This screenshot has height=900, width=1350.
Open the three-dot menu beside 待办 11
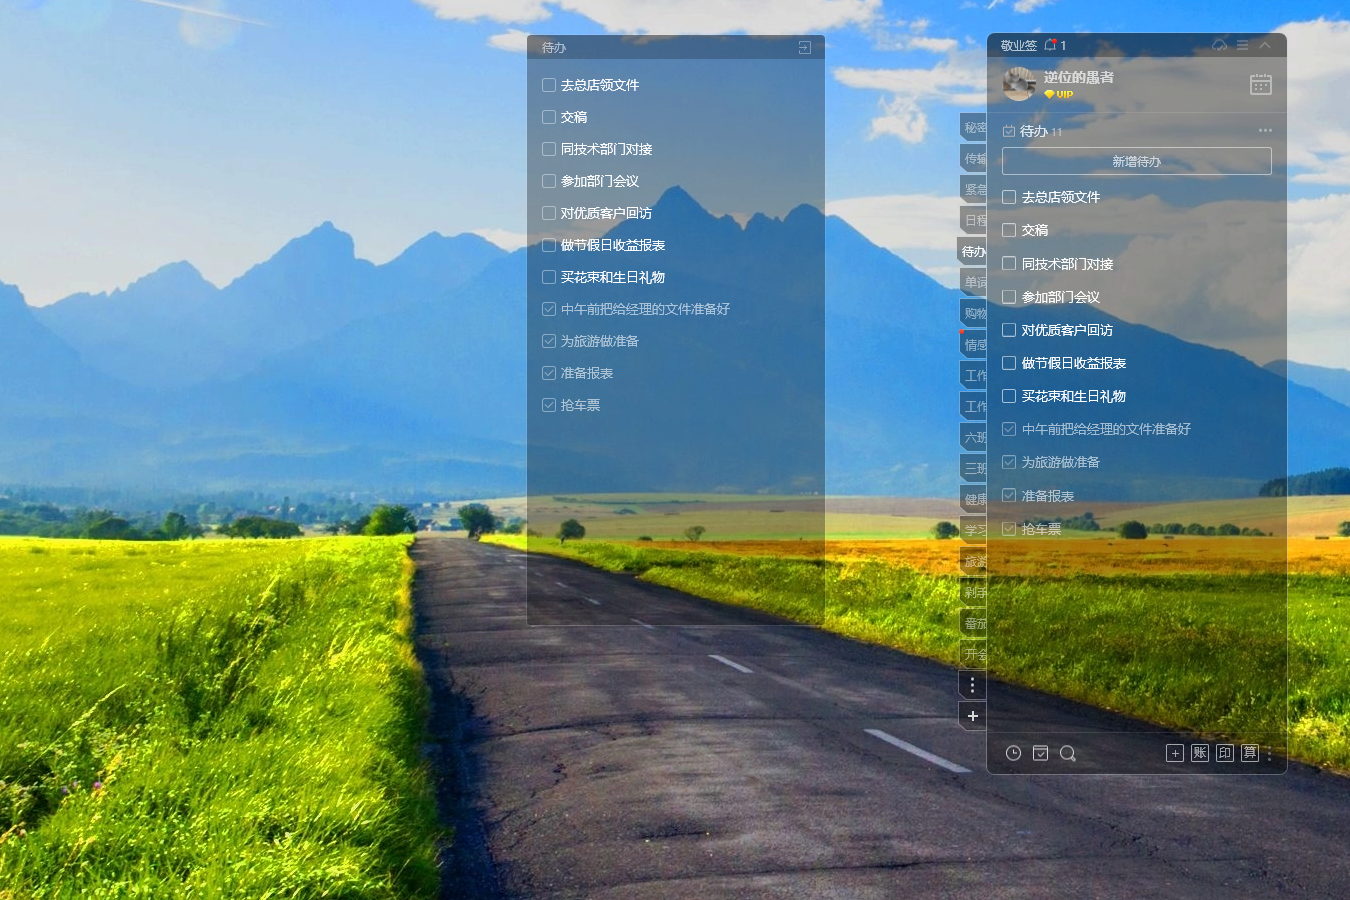[1265, 131]
